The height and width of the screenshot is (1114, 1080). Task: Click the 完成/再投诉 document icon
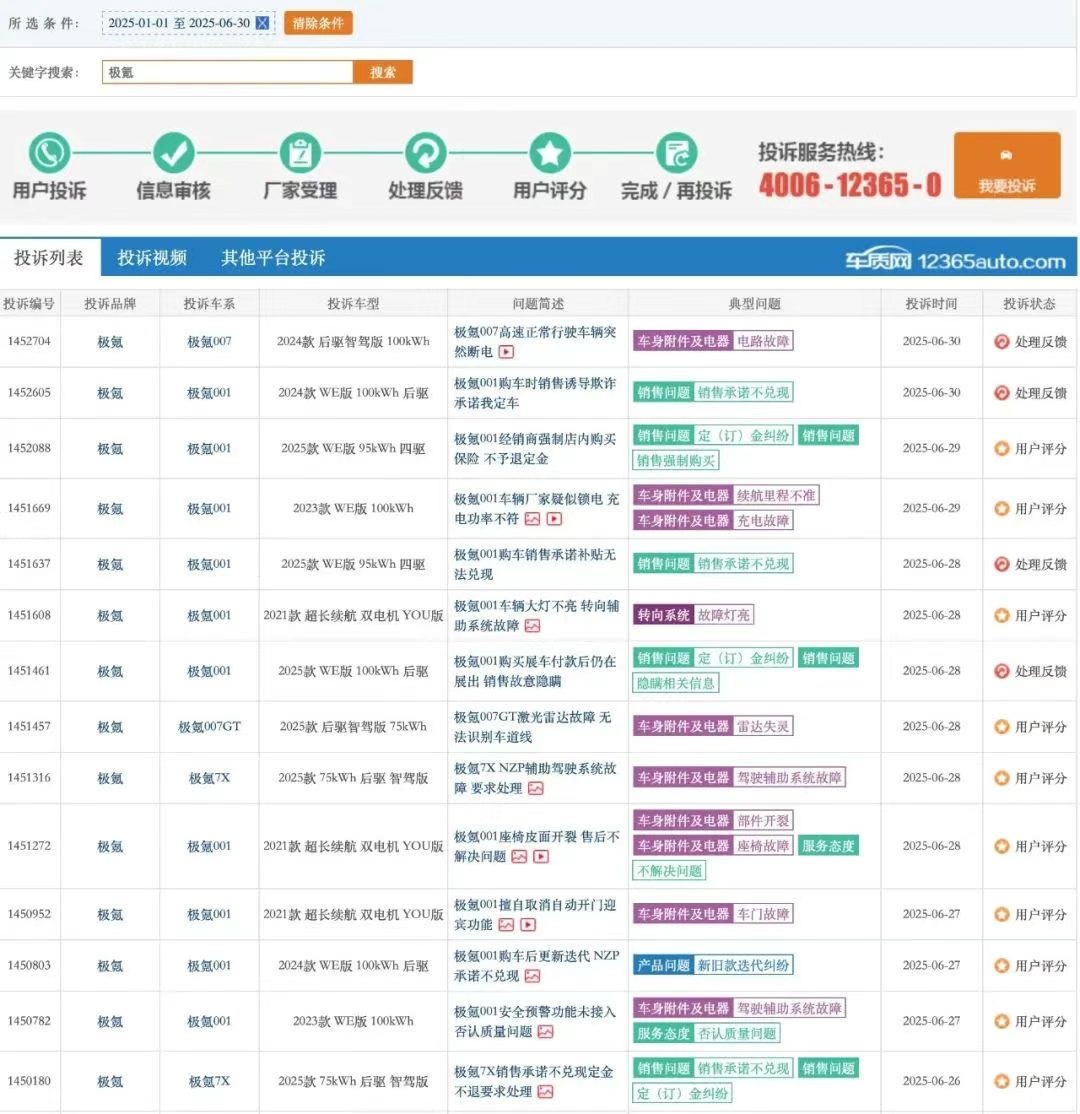coord(676,152)
